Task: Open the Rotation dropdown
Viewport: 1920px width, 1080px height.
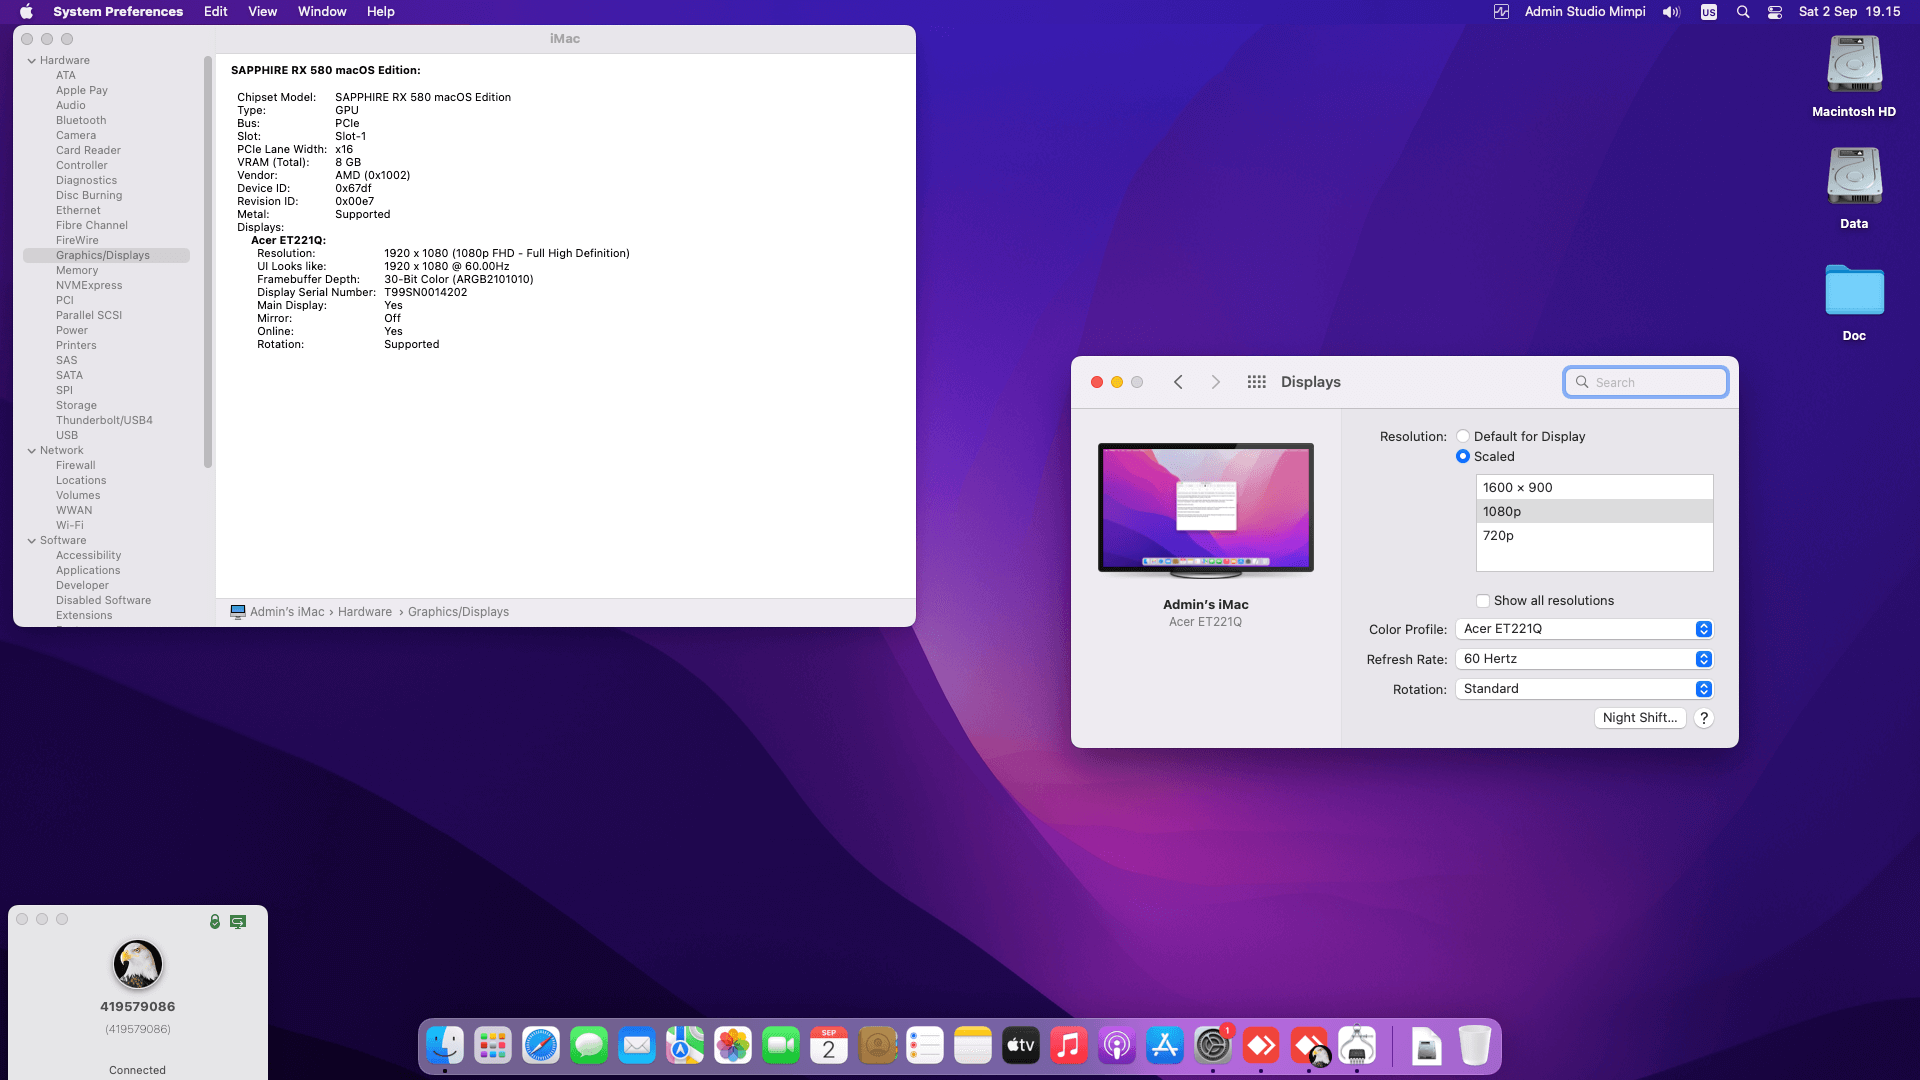Action: 1584,689
